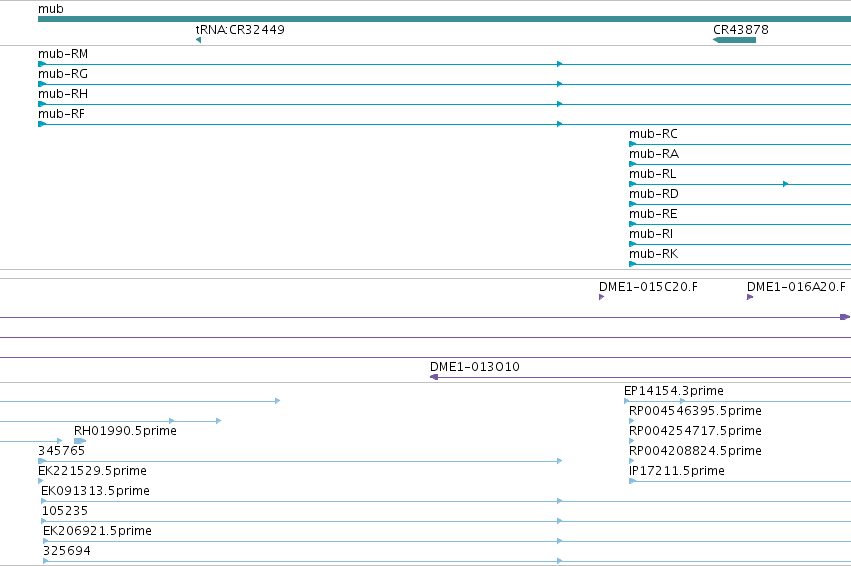The image size is (851, 566).
Task: Select the CR43878 gene label
Action: (741, 29)
